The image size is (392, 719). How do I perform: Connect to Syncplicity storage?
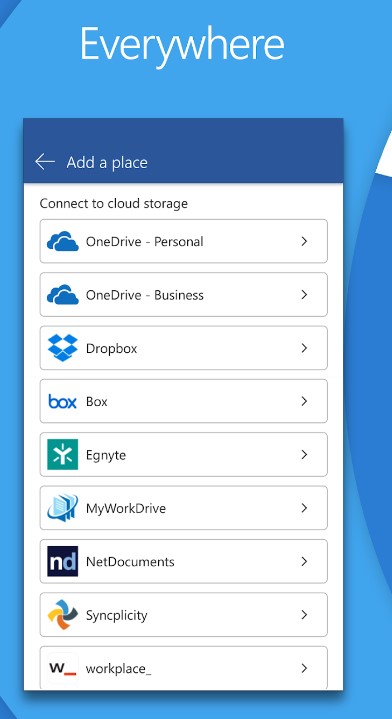(x=183, y=614)
